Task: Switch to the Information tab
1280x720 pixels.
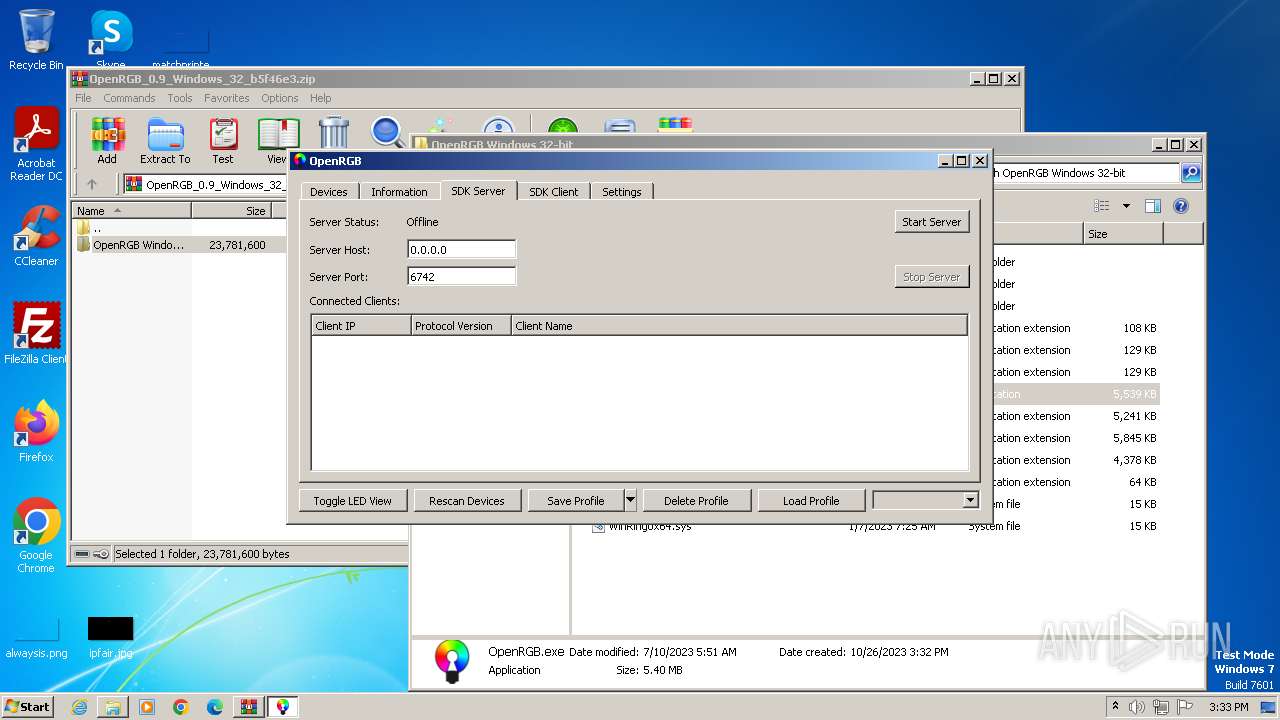Action: pos(399,191)
